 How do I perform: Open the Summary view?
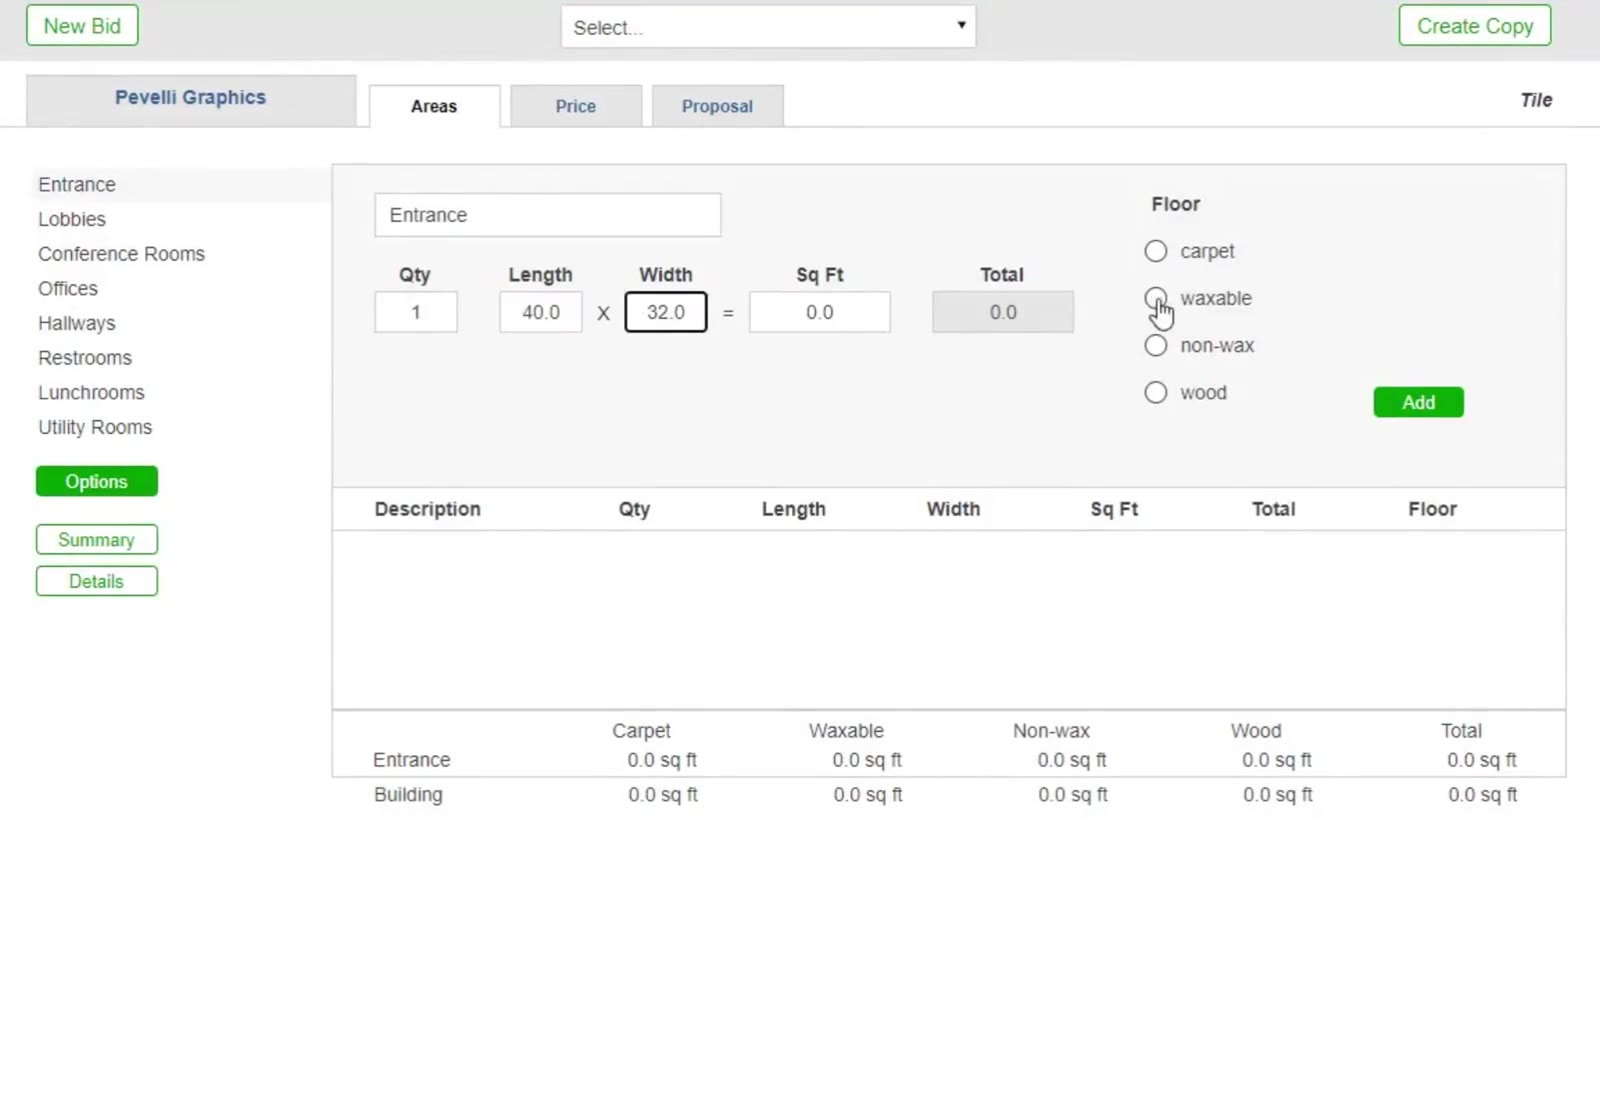[97, 540]
